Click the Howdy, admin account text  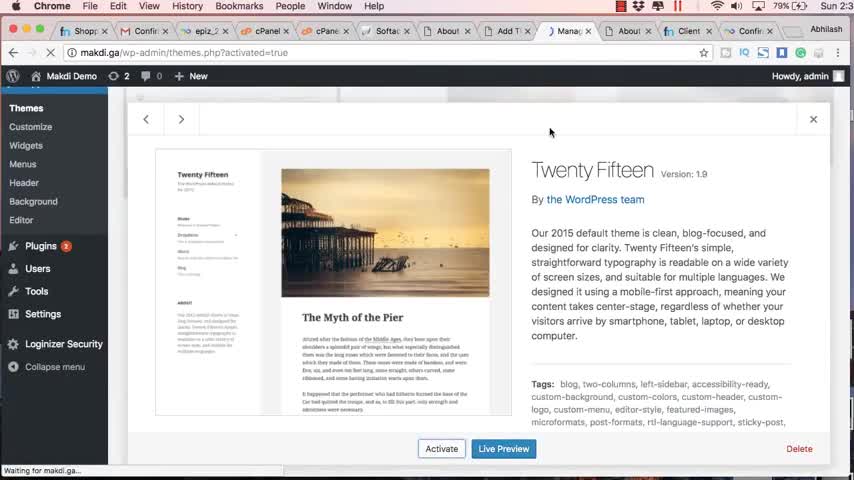click(x=800, y=76)
